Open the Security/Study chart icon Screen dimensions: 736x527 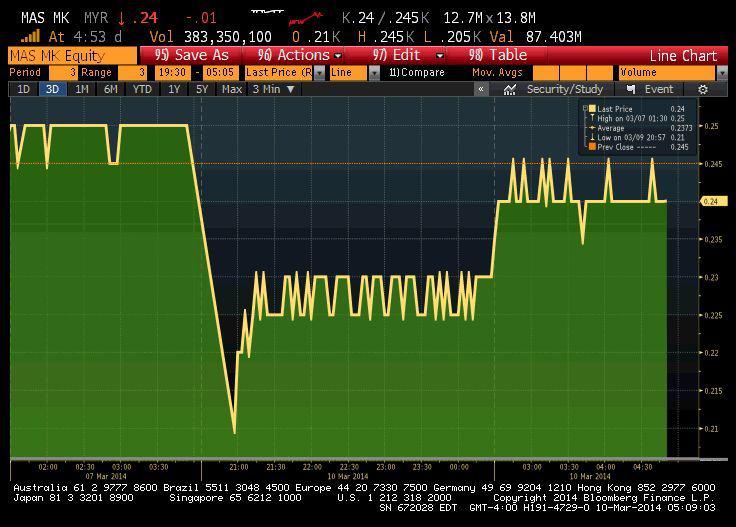point(510,89)
